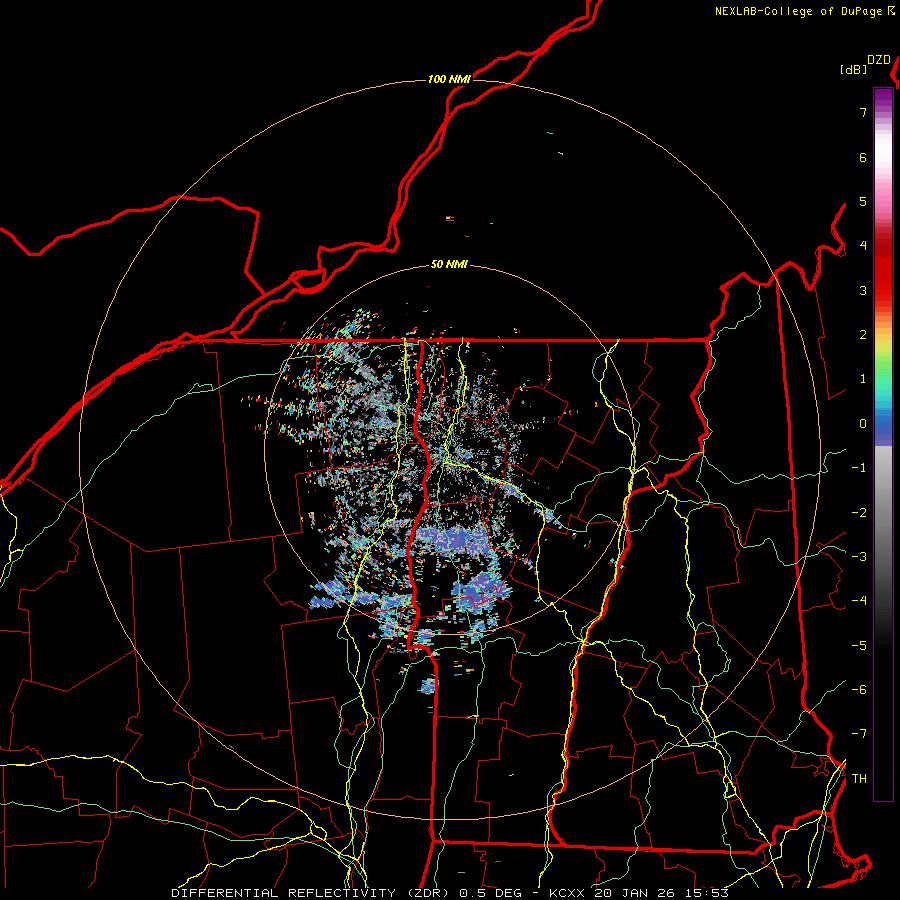This screenshot has width=900, height=900.
Task: Click the 4 value on color scale
Action: pyautogui.click(x=863, y=246)
